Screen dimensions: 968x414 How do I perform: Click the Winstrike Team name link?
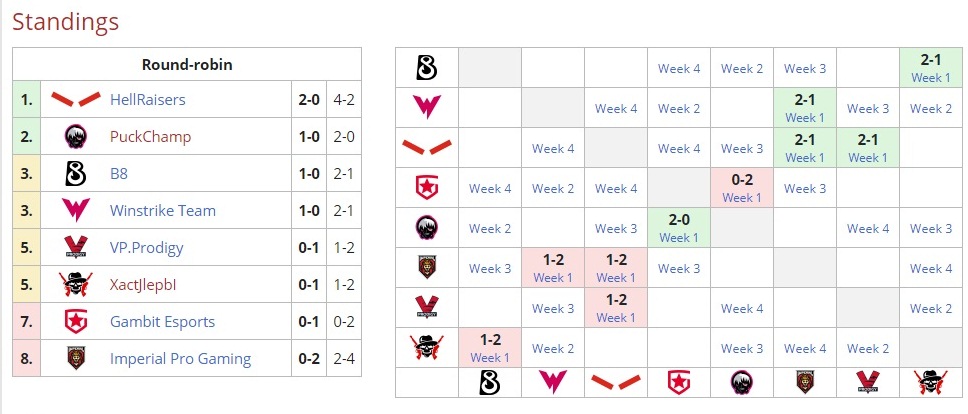tap(163, 211)
